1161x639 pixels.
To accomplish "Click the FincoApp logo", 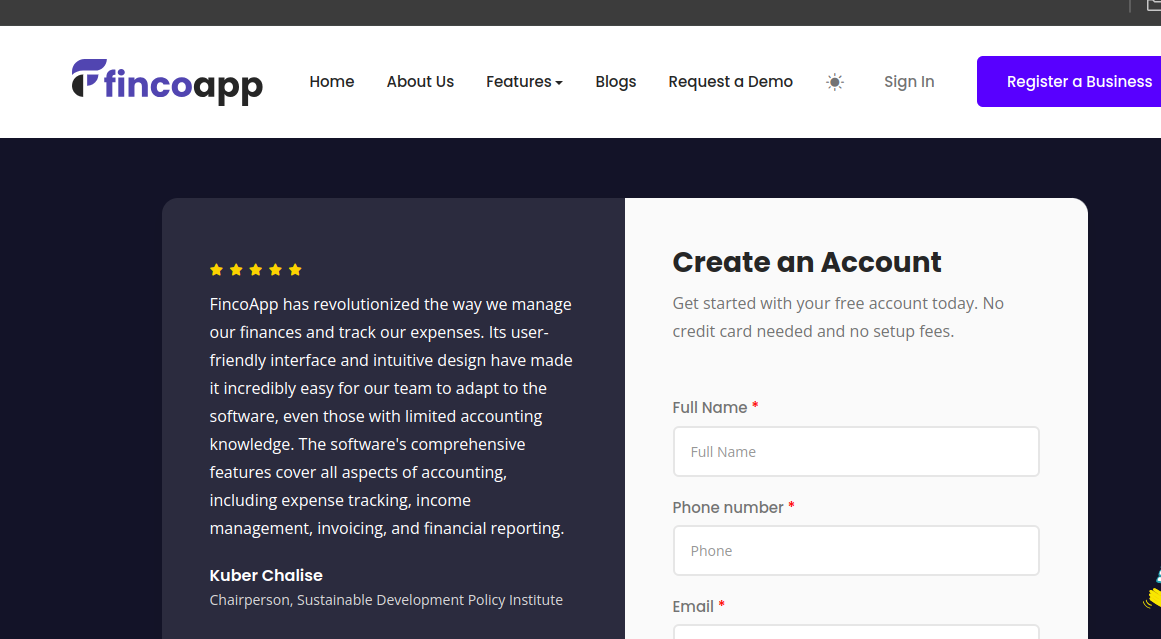I will click(167, 82).
